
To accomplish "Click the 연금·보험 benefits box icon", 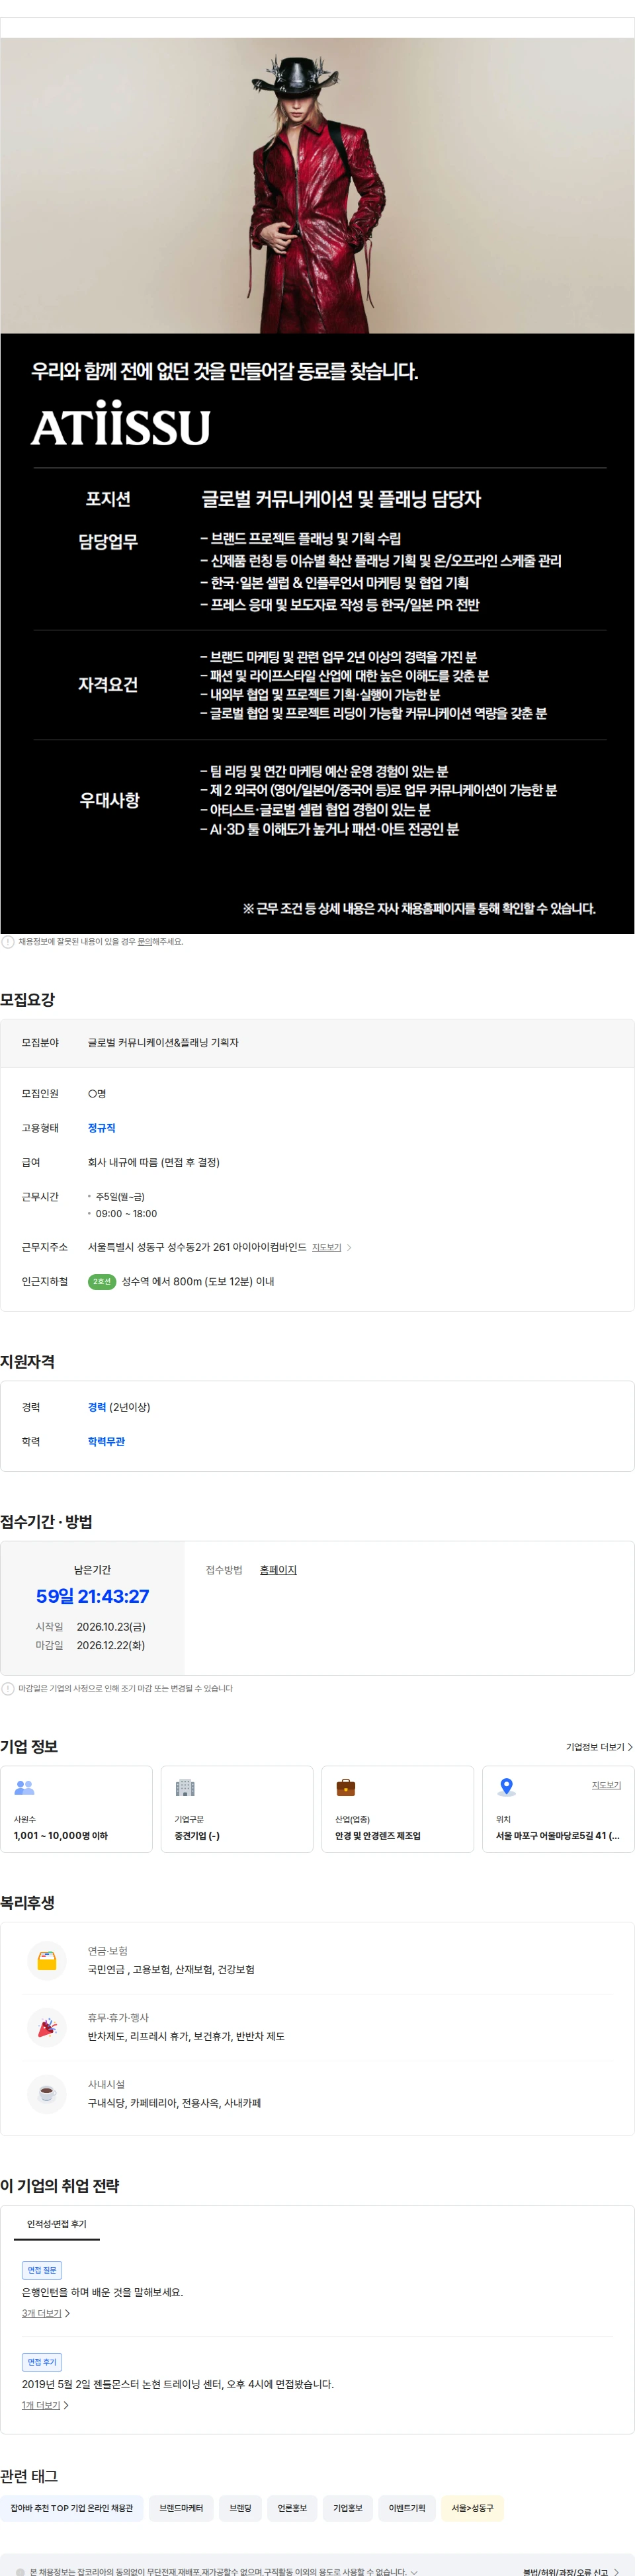I will click(47, 1960).
